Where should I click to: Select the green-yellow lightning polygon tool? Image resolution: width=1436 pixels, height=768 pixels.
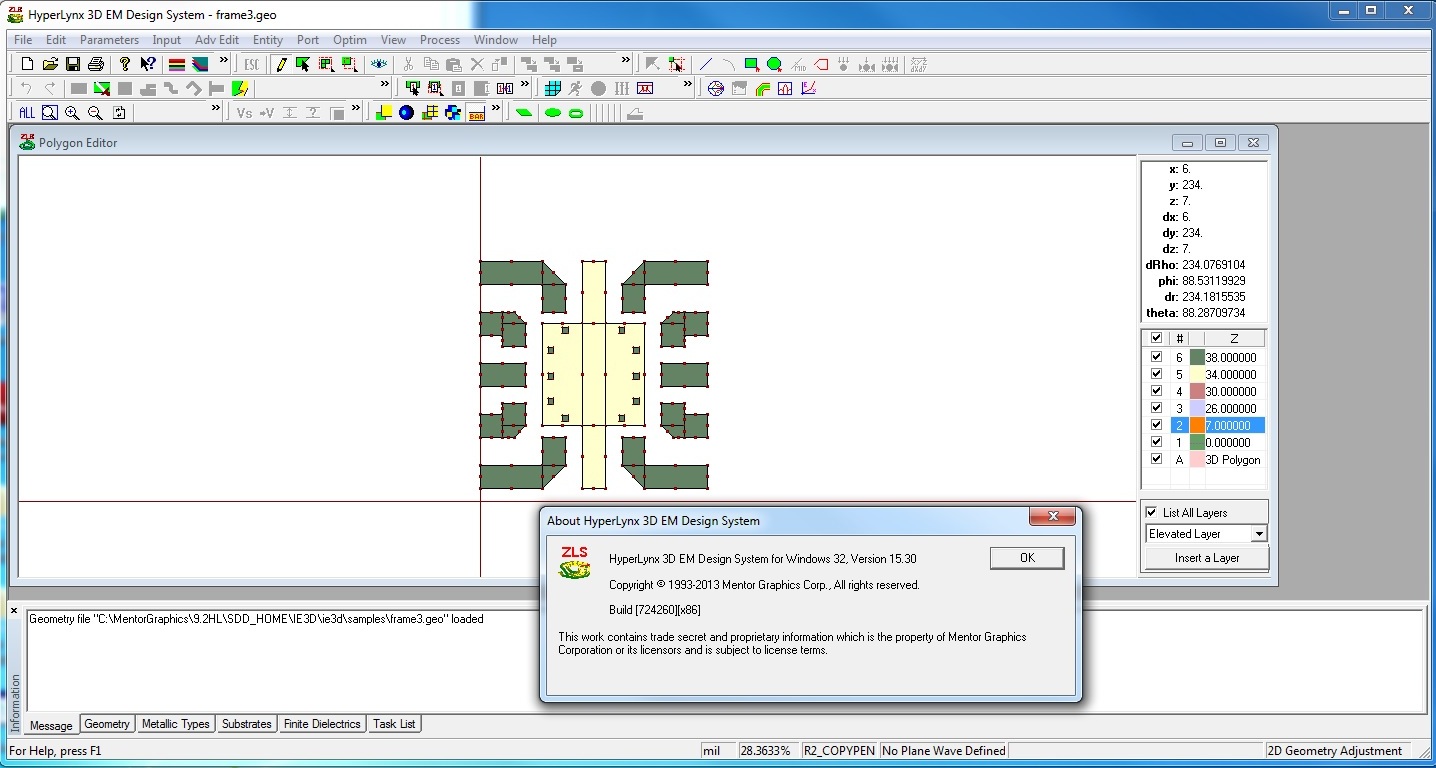point(240,88)
